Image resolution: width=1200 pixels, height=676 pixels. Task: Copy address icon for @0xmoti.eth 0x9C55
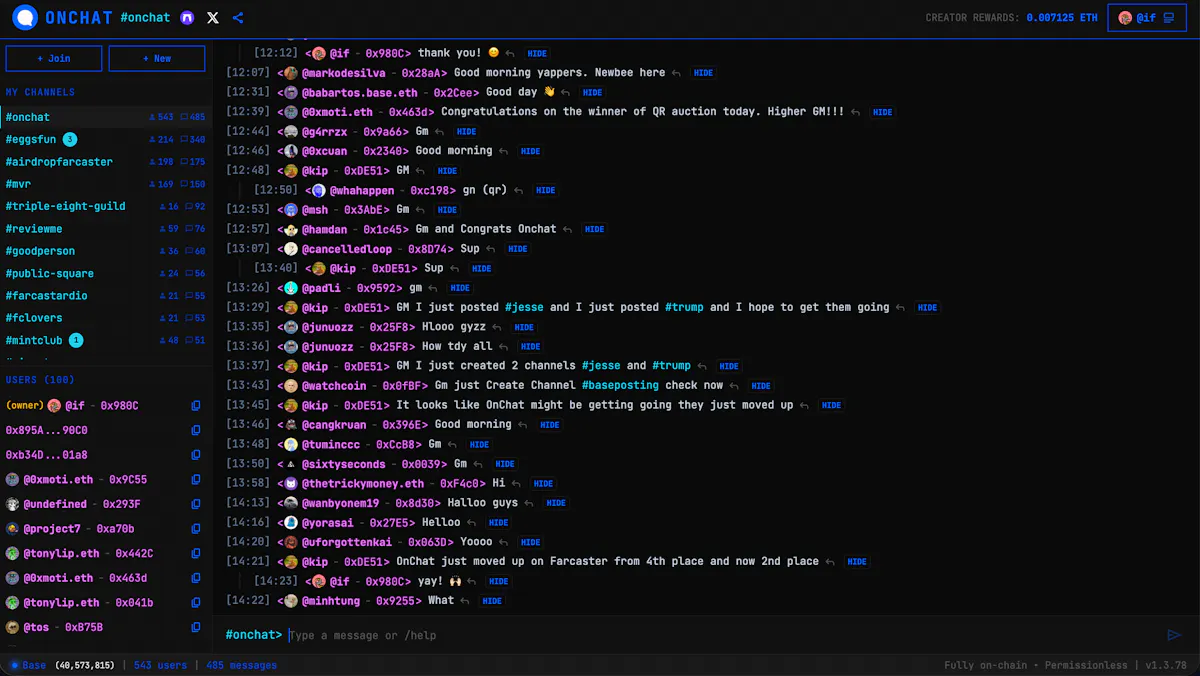196,480
